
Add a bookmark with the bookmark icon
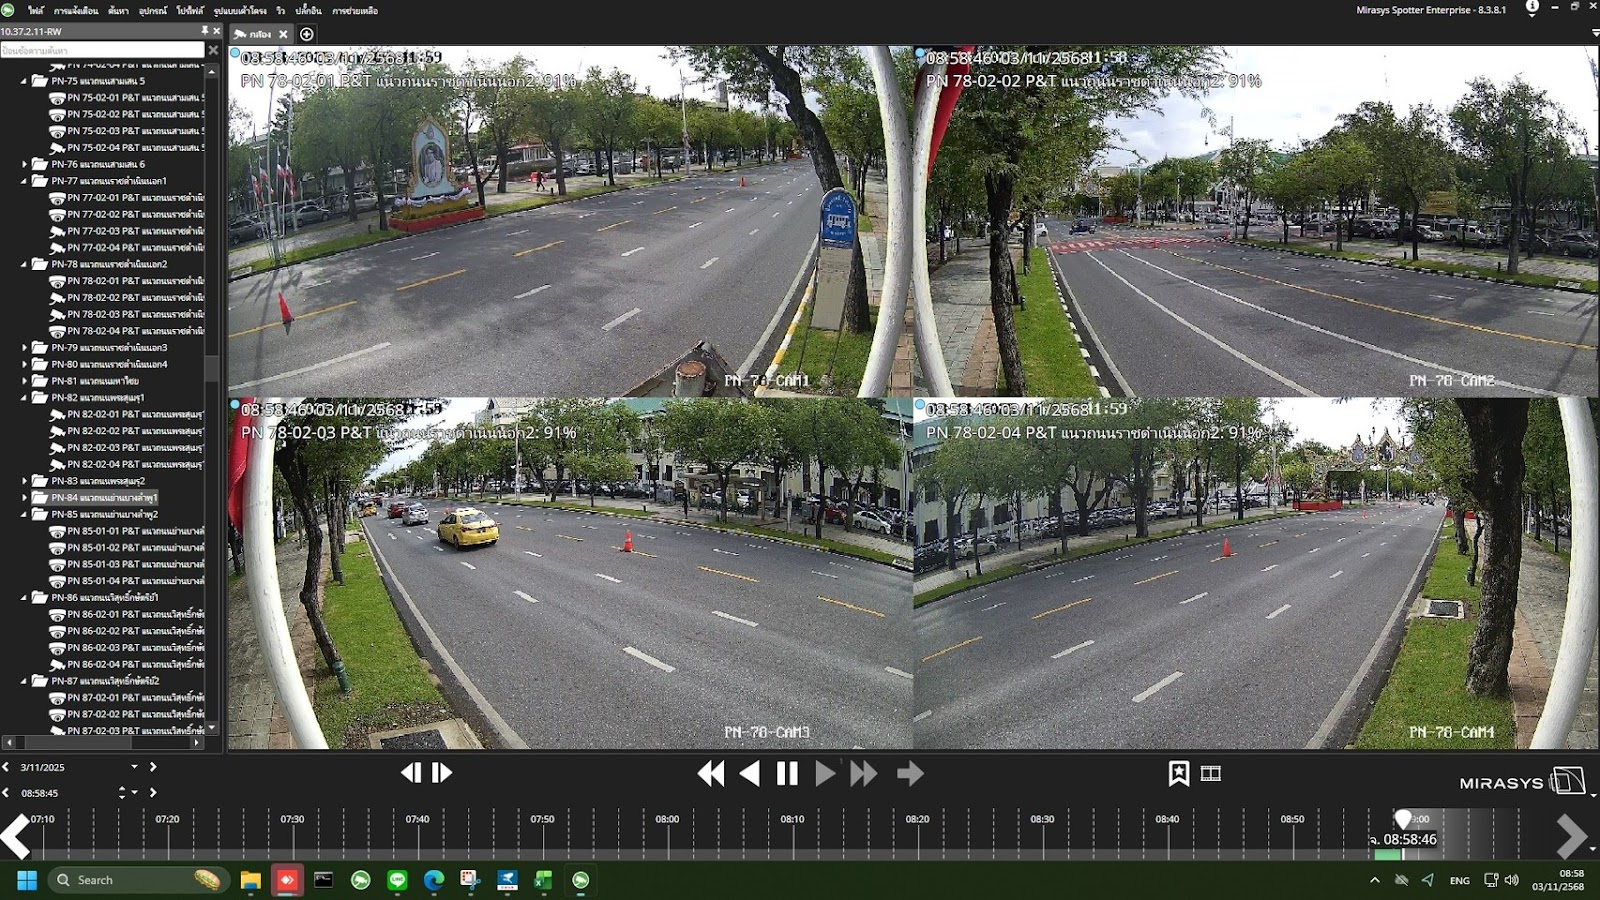1179,773
